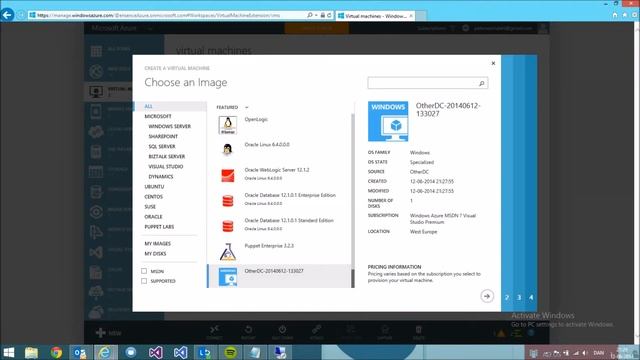Launch Google Chrome from taskbar
Image resolution: width=640 pixels, height=360 pixels.
(x=56, y=353)
